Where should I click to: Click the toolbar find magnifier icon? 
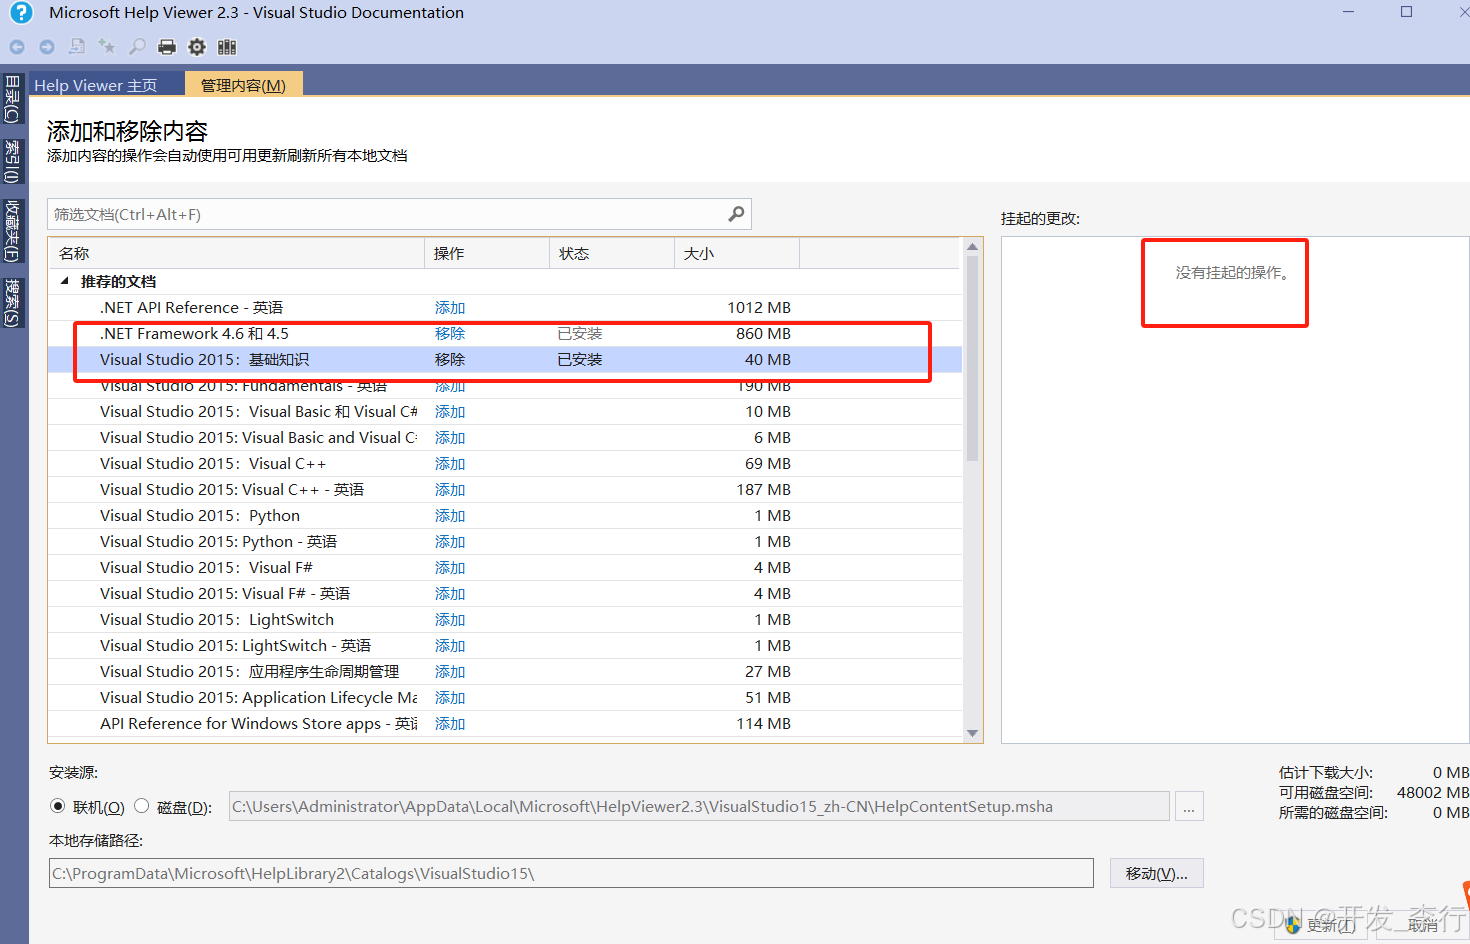[137, 47]
